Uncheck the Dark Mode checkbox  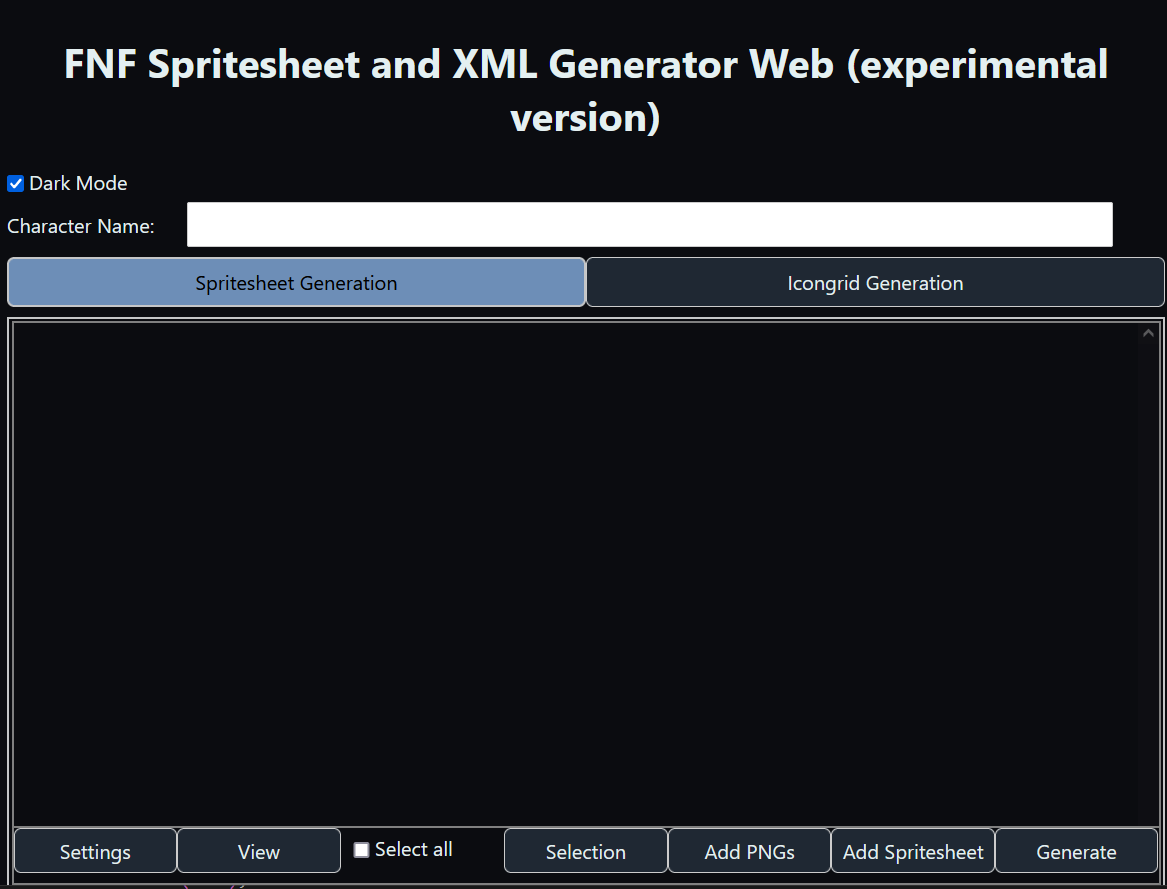point(16,184)
